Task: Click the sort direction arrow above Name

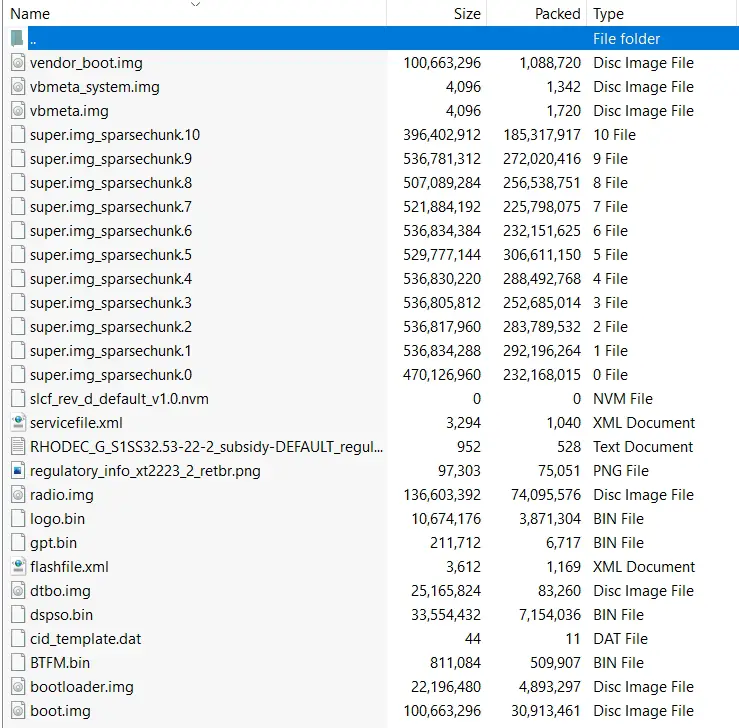Action: coord(195,4)
